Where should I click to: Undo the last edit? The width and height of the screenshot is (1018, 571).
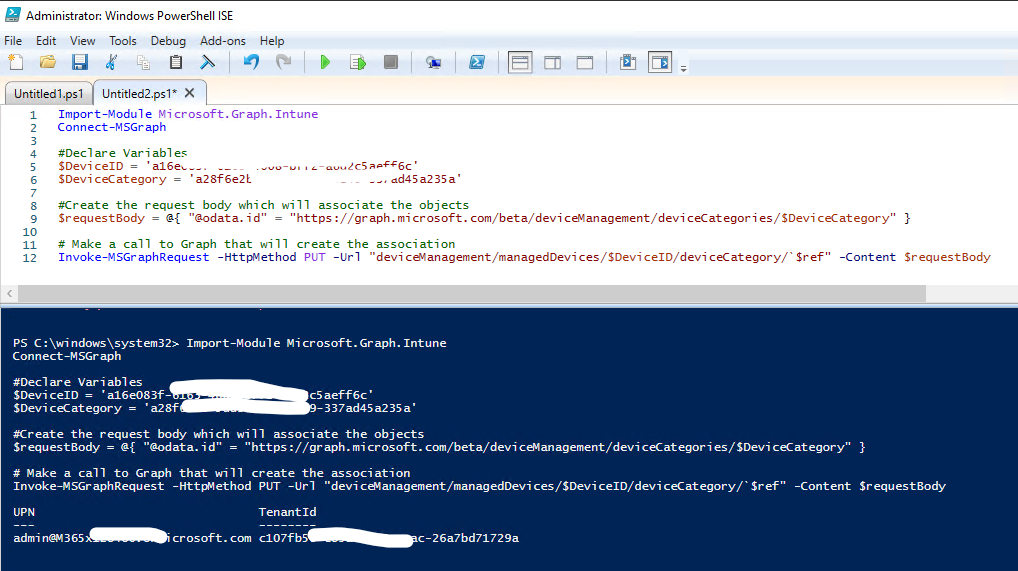[251, 62]
